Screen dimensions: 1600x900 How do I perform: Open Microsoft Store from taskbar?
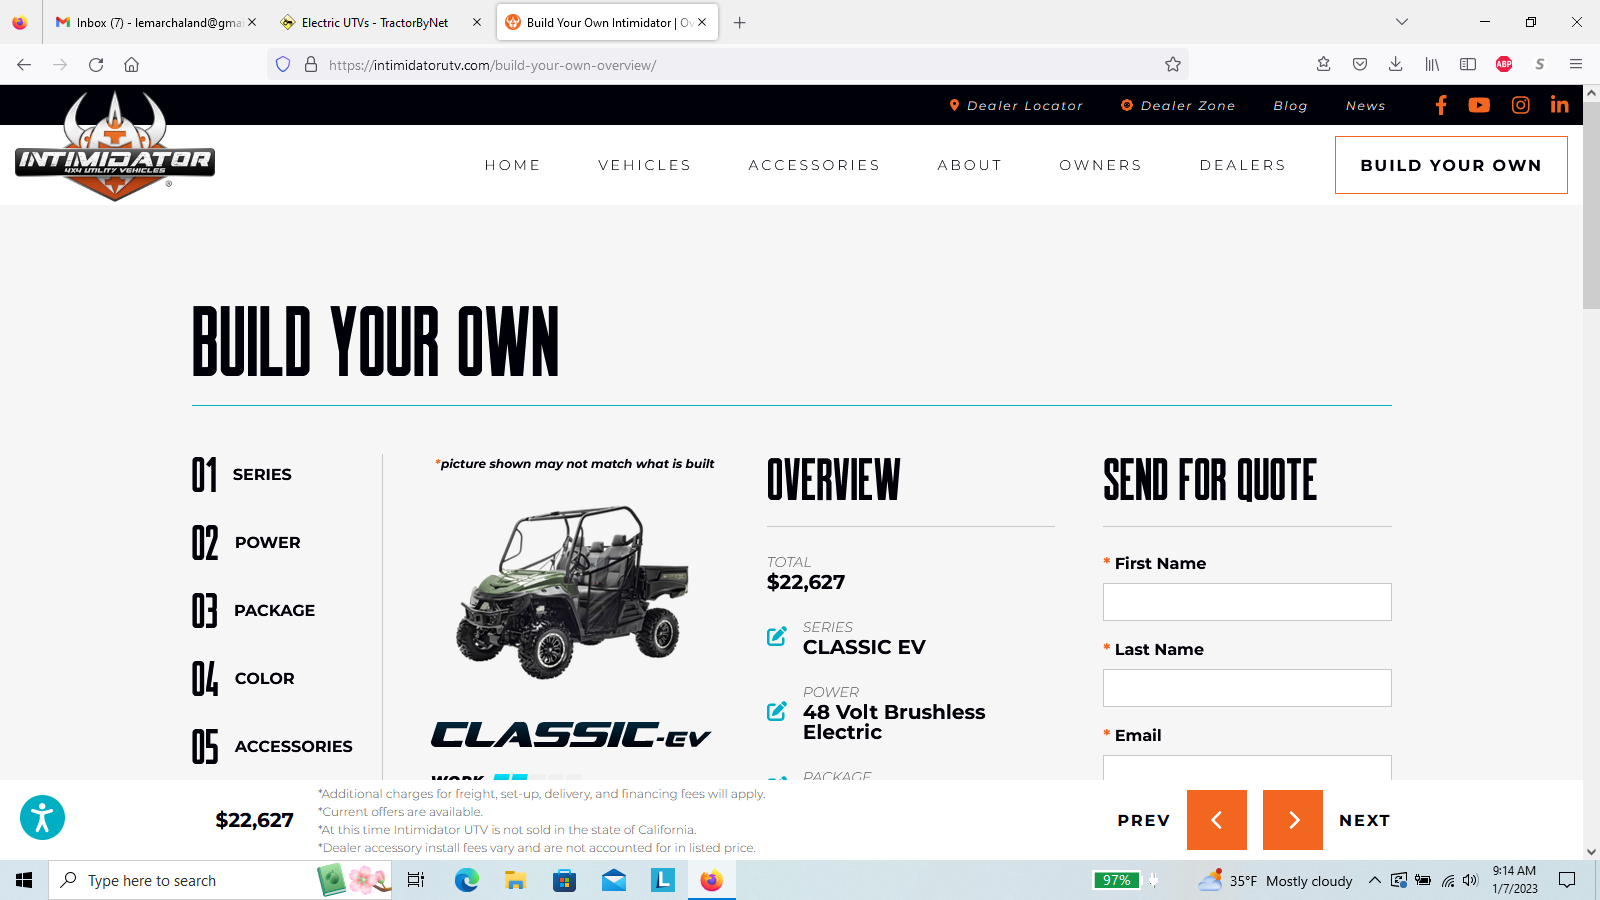564,880
